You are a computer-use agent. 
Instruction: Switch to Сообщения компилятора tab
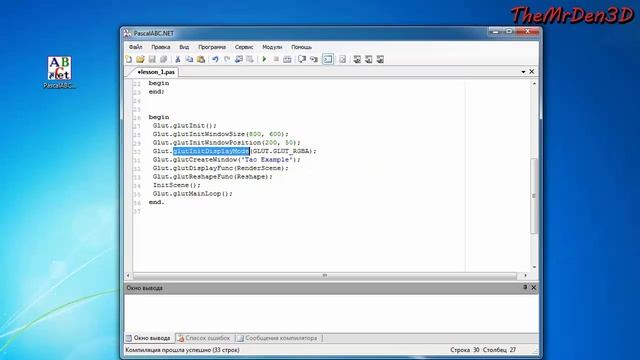pyautogui.click(x=278, y=338)
